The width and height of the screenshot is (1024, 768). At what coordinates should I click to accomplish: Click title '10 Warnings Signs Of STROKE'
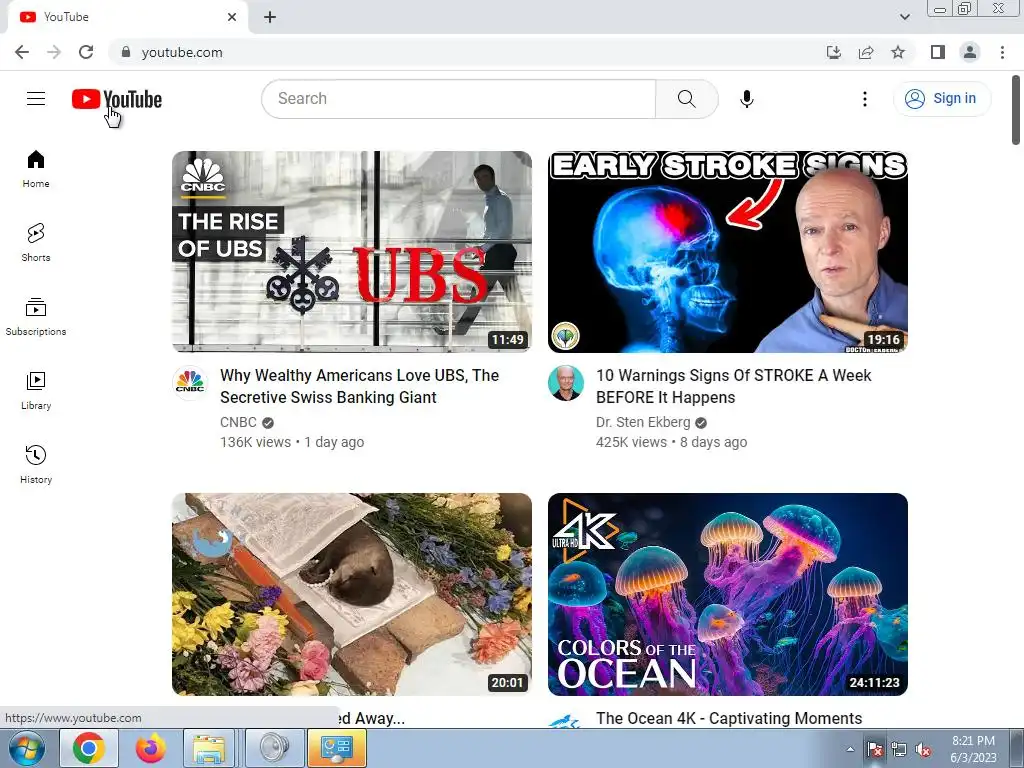(733, 386)
